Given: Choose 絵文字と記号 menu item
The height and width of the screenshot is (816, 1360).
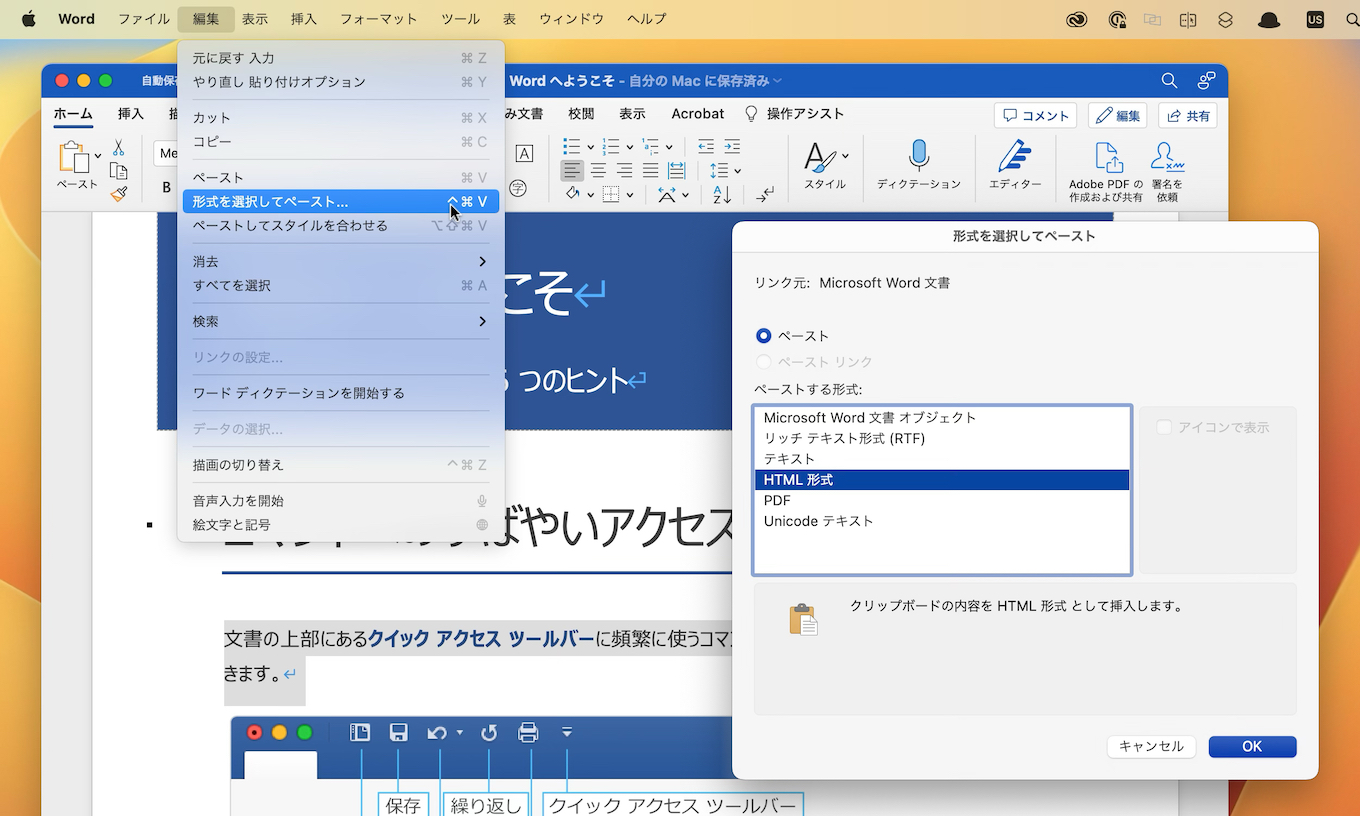Looking at the screenshot, I should pyautogui.click(x=340, y=525).
